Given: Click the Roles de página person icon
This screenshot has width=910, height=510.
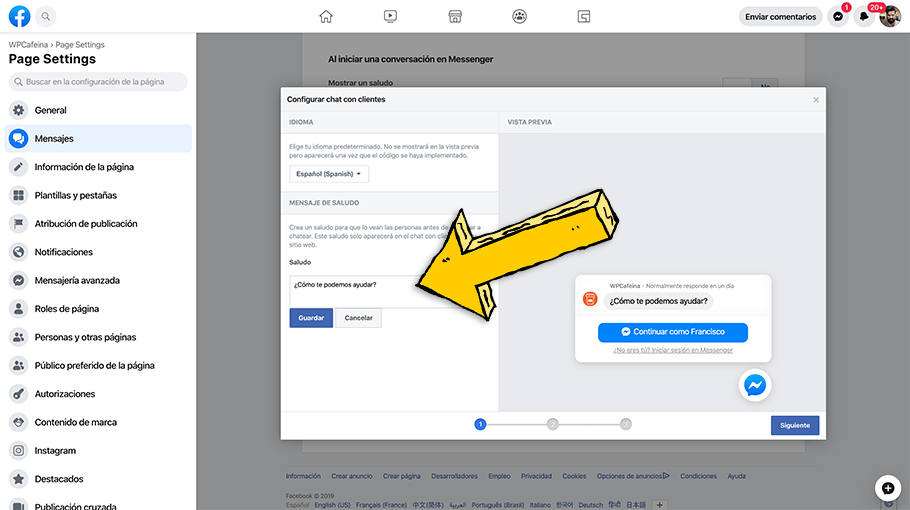Looking at the screenshot, I should click(19, 309).
